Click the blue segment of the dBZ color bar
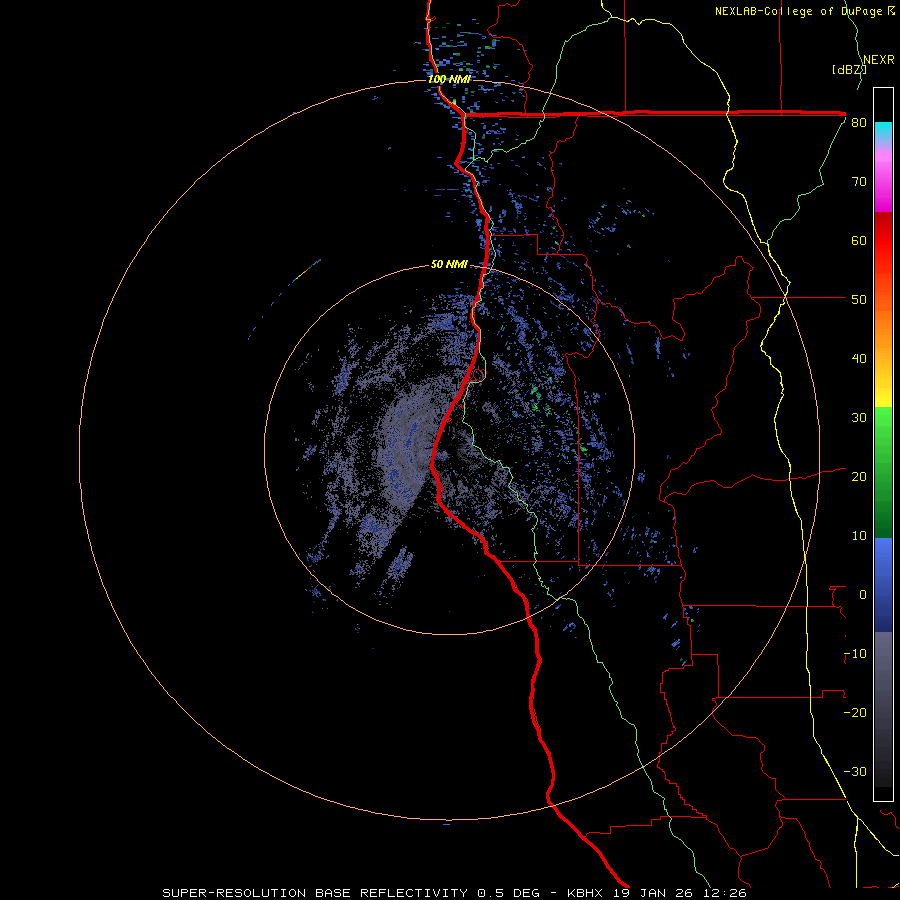Viewport: 900px width, 900px height. tap(883, 585)
